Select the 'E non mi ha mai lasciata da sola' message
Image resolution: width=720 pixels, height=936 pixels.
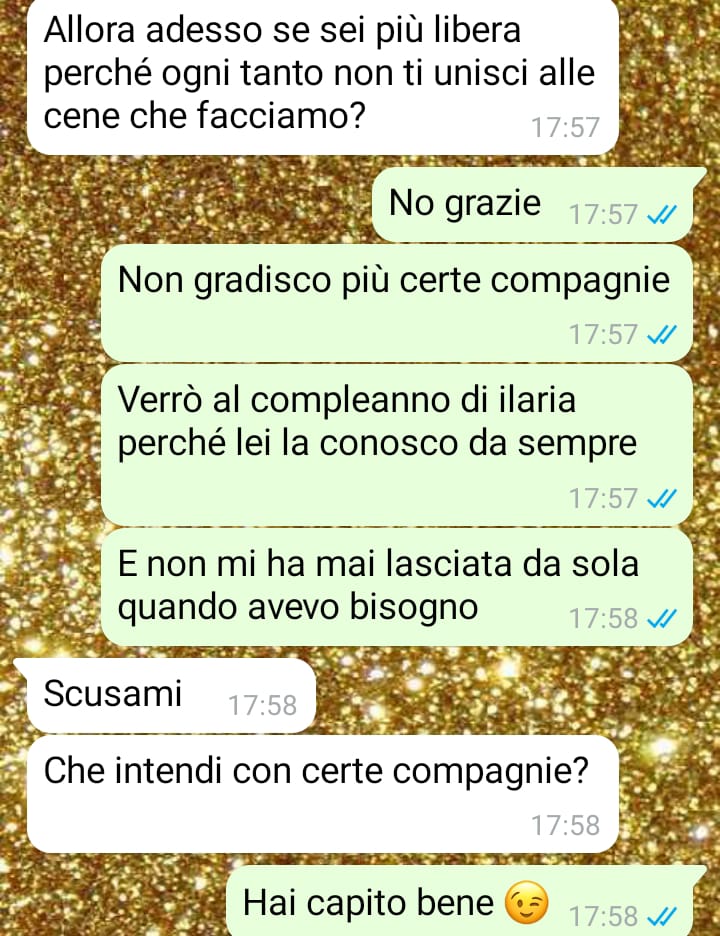[x=397, y=587]
